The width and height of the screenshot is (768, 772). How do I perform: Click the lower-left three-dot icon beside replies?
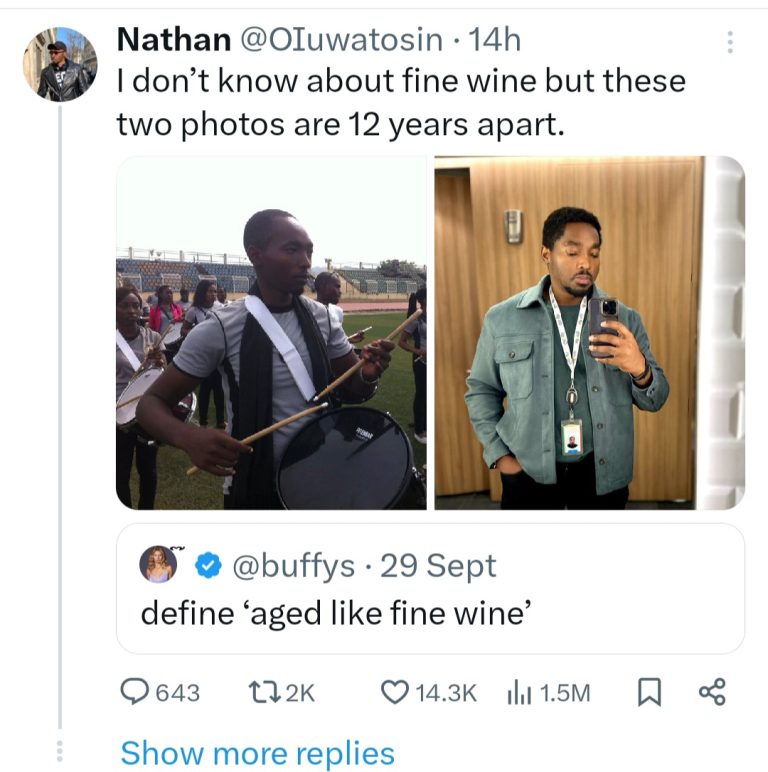click(x=59, y=750)
